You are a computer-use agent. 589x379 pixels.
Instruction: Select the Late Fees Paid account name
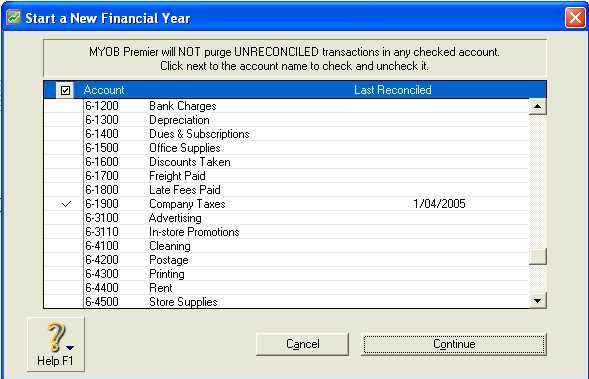click(x=185, y=190)
